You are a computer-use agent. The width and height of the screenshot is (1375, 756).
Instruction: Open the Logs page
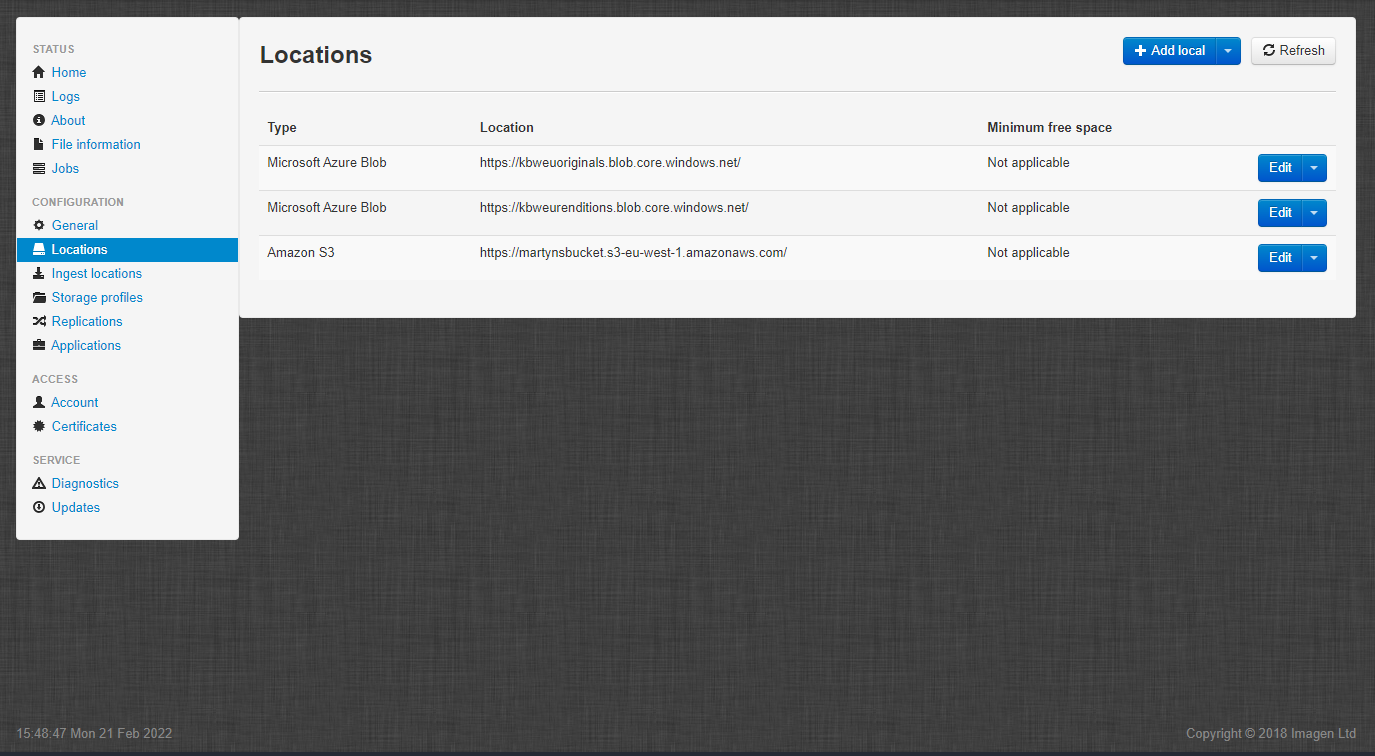[x=66, y=96]
